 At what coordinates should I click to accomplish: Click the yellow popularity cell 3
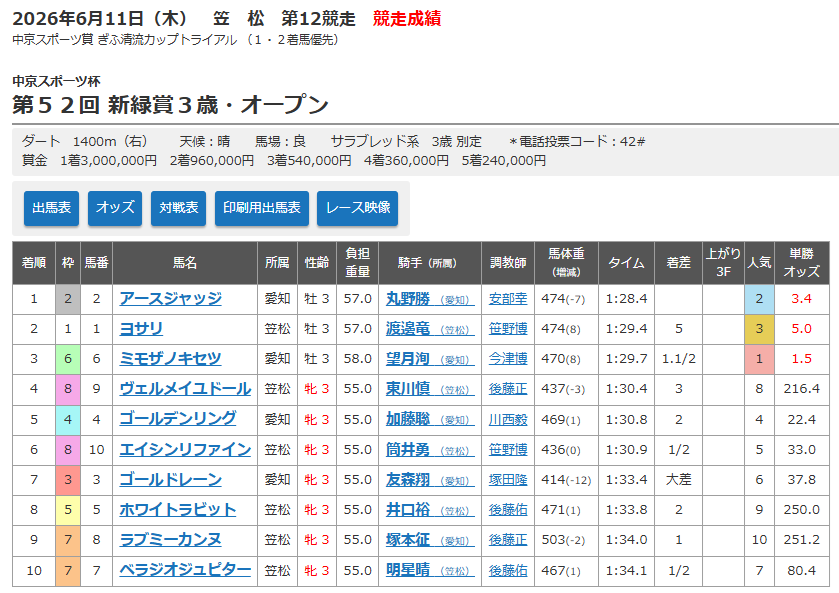[759, 329]
